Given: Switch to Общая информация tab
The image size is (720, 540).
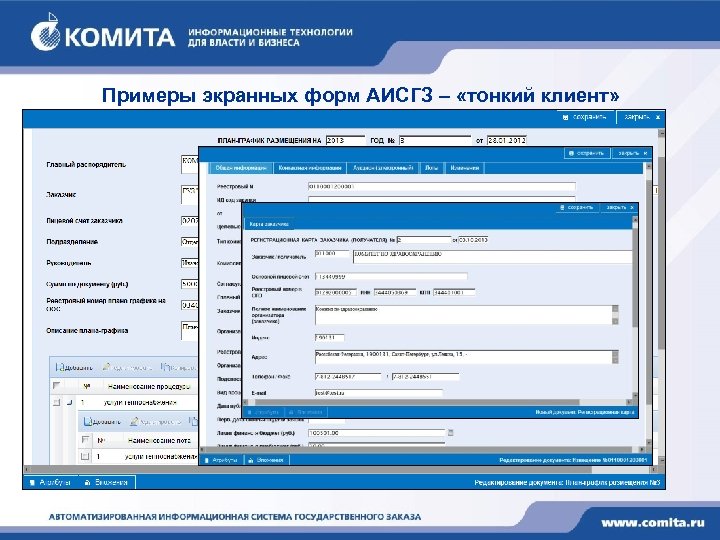Looking at the screenshot, I should coord(241,168).
